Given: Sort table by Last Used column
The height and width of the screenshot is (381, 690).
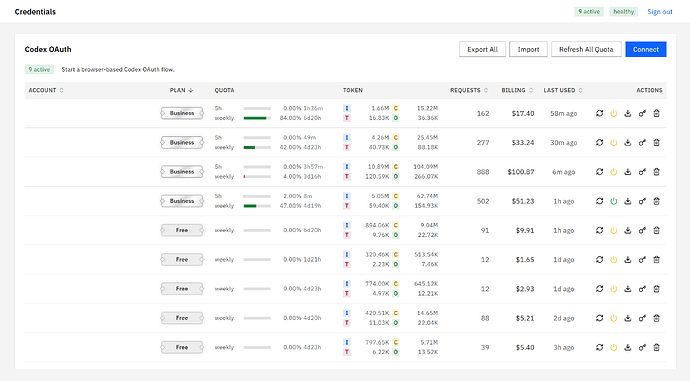Looking at the screenshot, I should 563,90.
